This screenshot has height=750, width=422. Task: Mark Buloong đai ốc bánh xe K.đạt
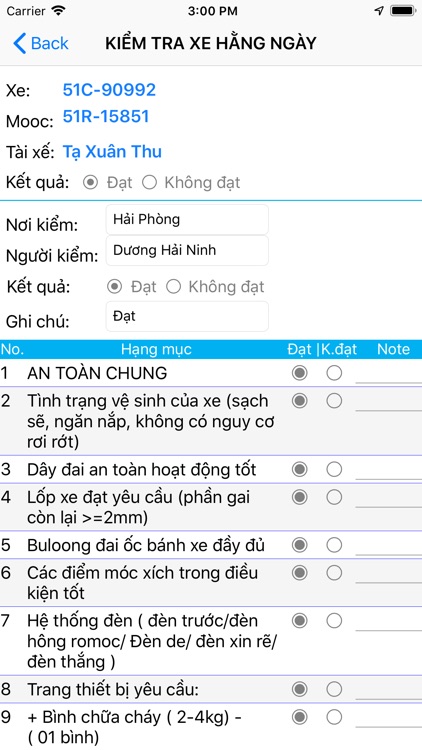coord(334,545)
